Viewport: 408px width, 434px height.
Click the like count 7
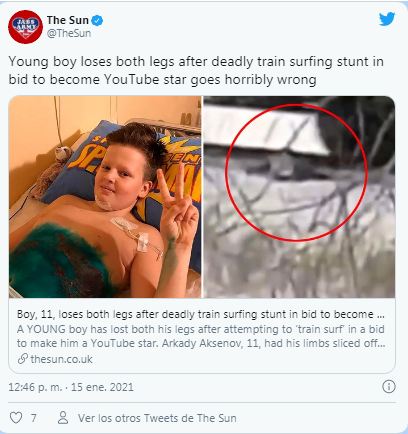(33, 418)
